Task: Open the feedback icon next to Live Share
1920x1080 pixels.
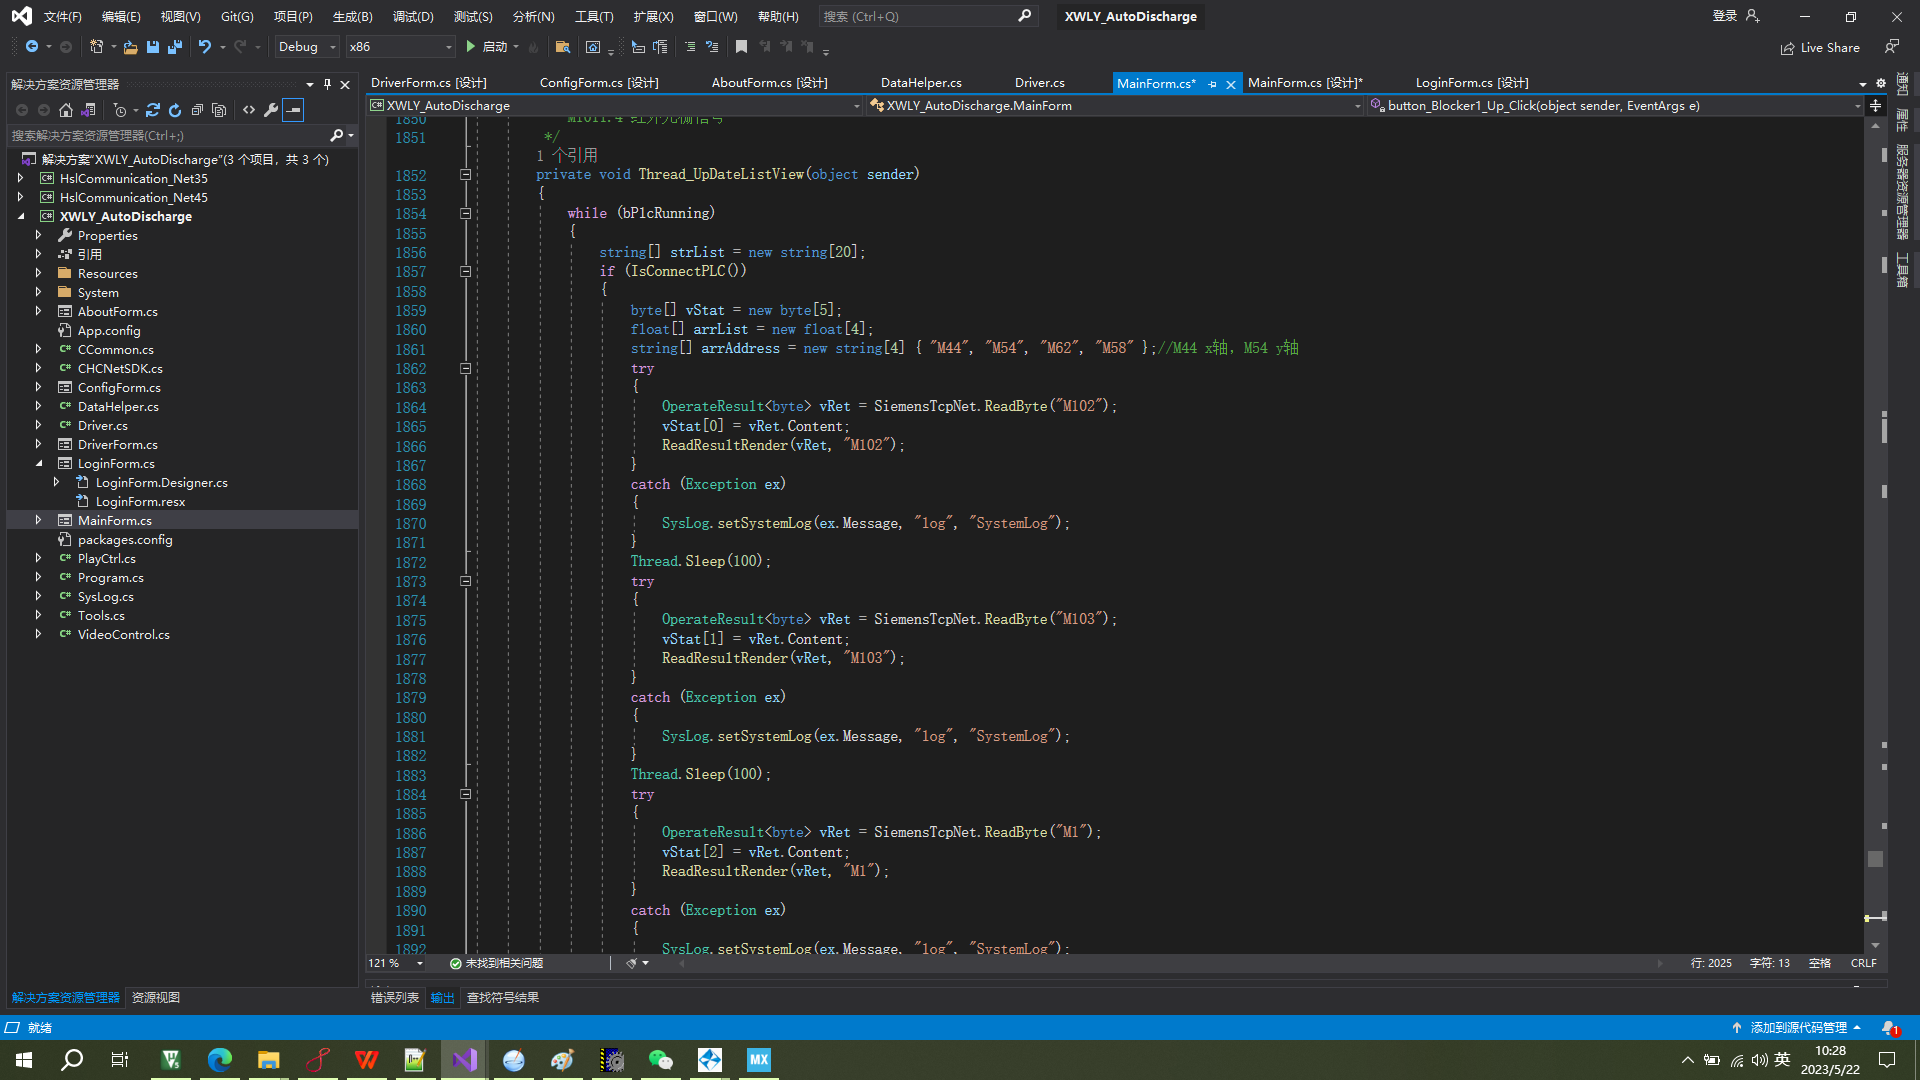Action: [x=1892, y=47]
